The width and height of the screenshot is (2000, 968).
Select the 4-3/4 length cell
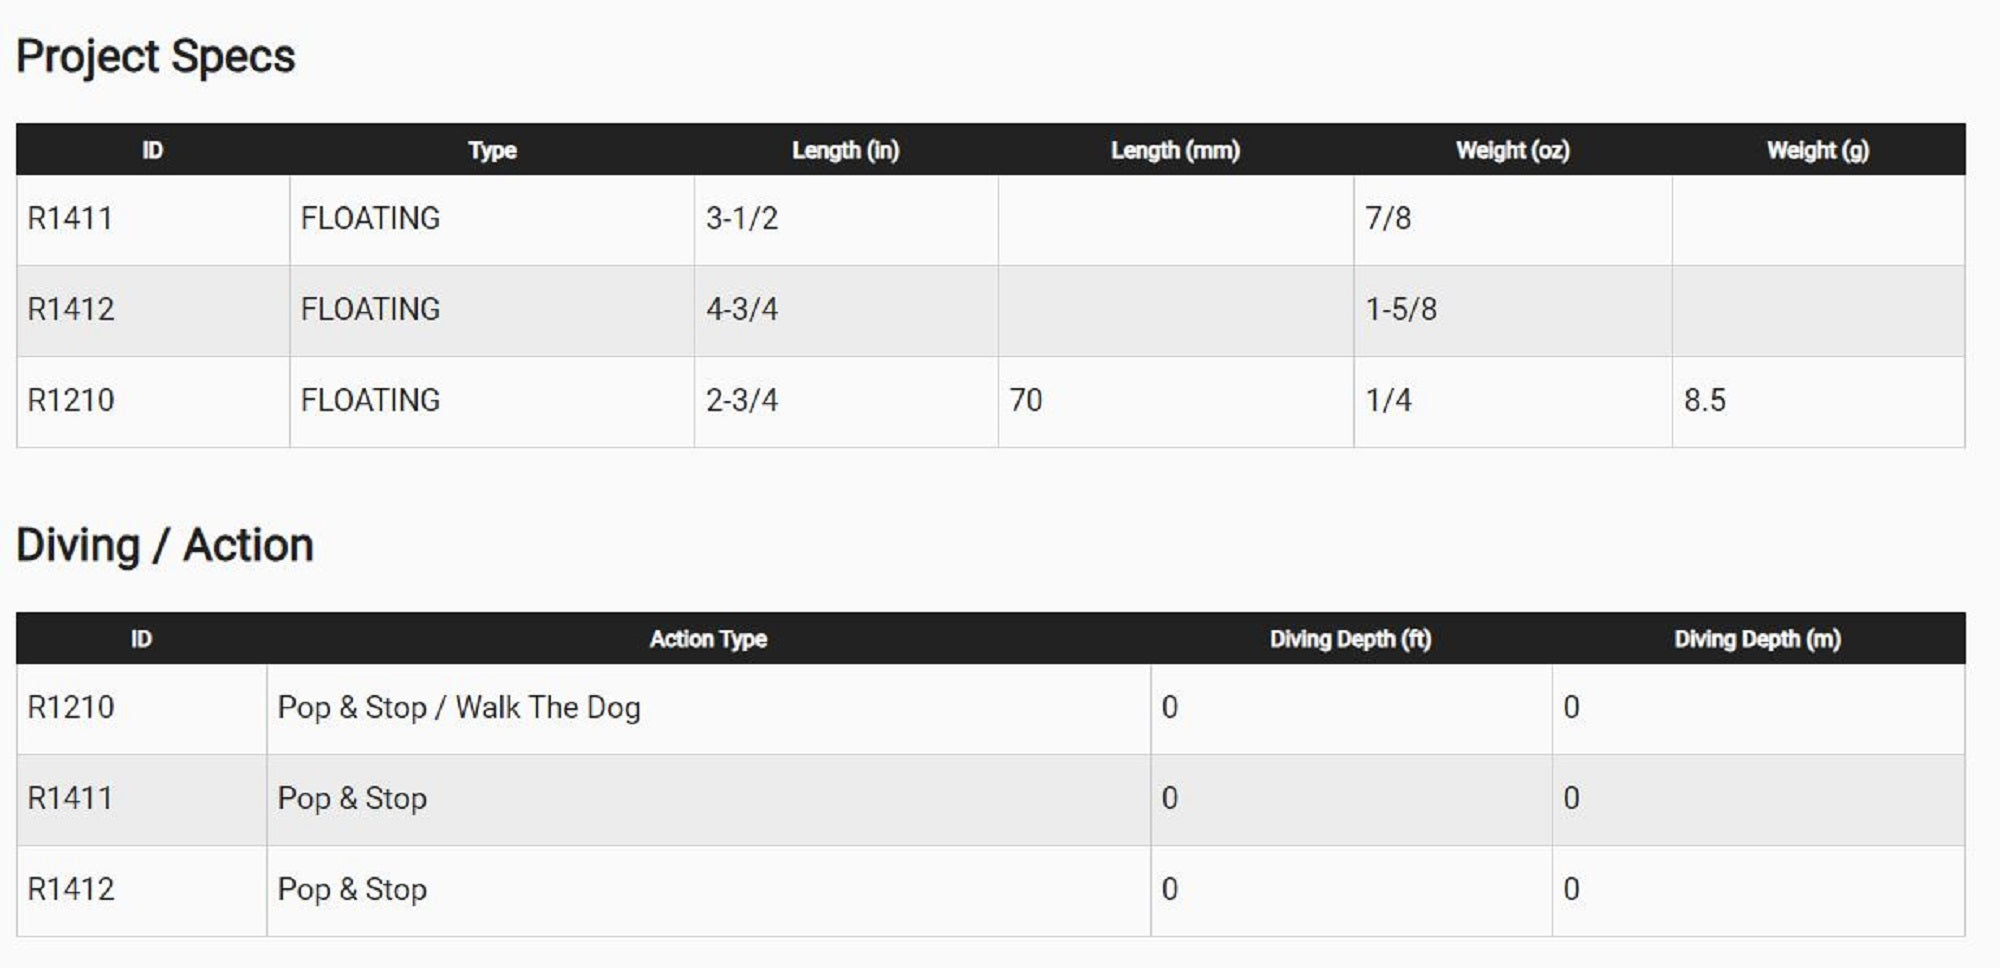pos(742,310)
